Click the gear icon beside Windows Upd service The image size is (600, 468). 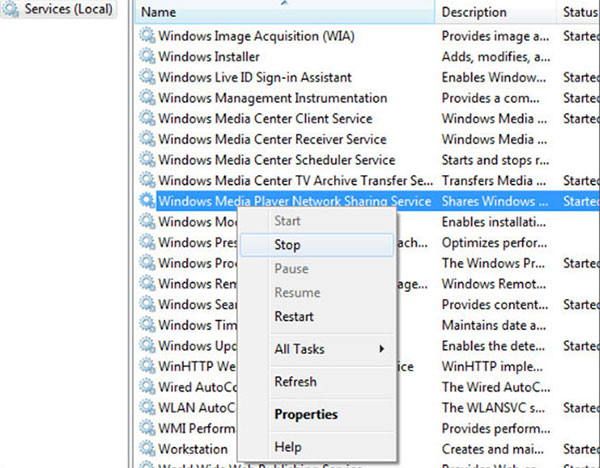(x=147, y=346)
